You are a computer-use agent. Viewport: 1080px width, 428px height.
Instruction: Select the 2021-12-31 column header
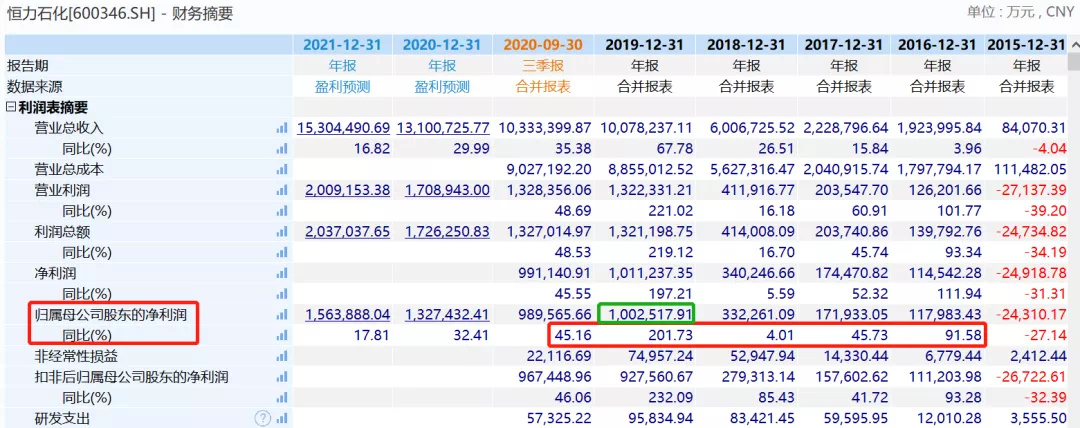[342, 45]
